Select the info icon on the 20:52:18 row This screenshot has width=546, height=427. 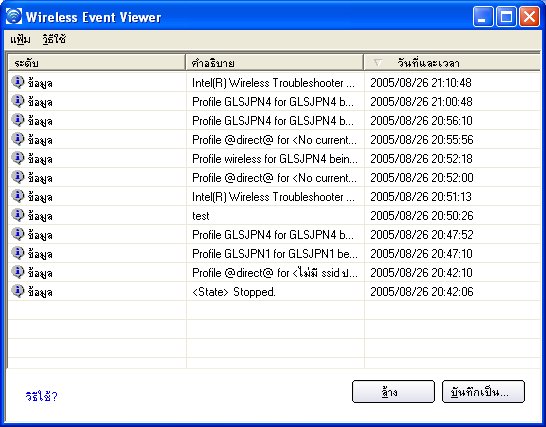[x=17, y=158]
